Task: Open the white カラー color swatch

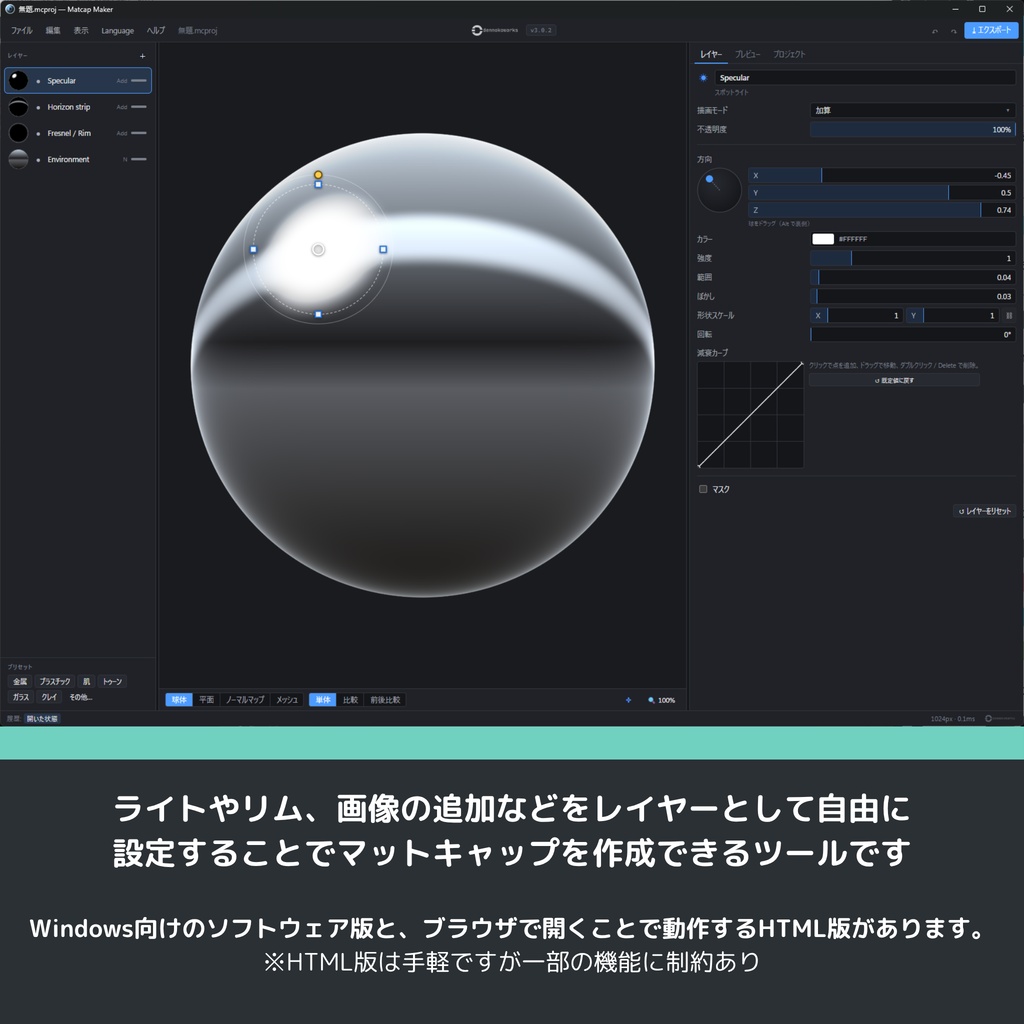Action: pos(822,239)
